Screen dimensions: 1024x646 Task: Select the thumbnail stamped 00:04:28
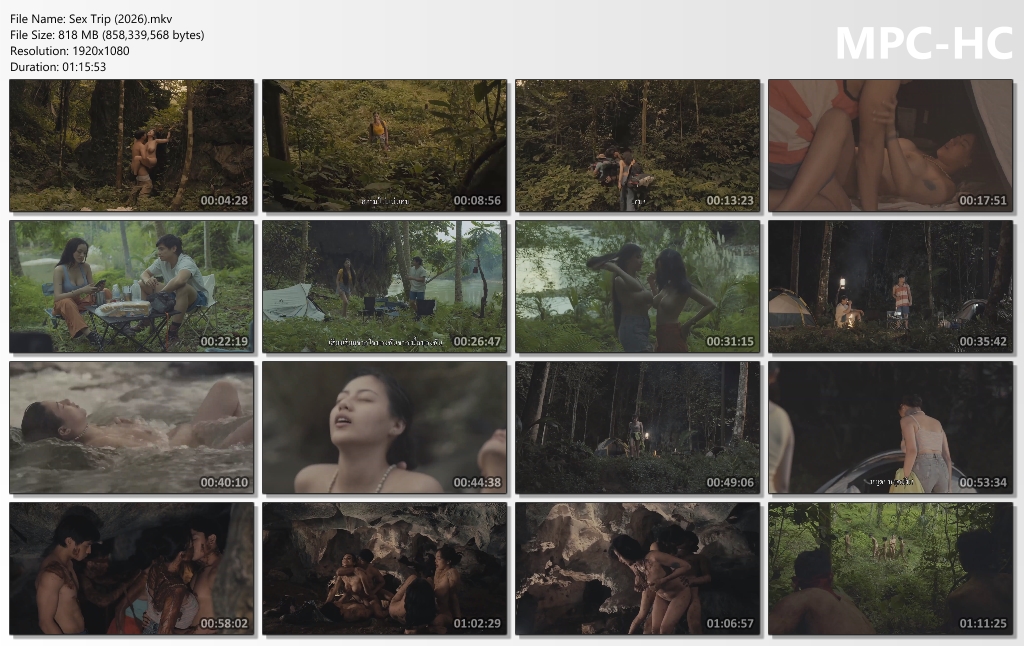point(132,146)
